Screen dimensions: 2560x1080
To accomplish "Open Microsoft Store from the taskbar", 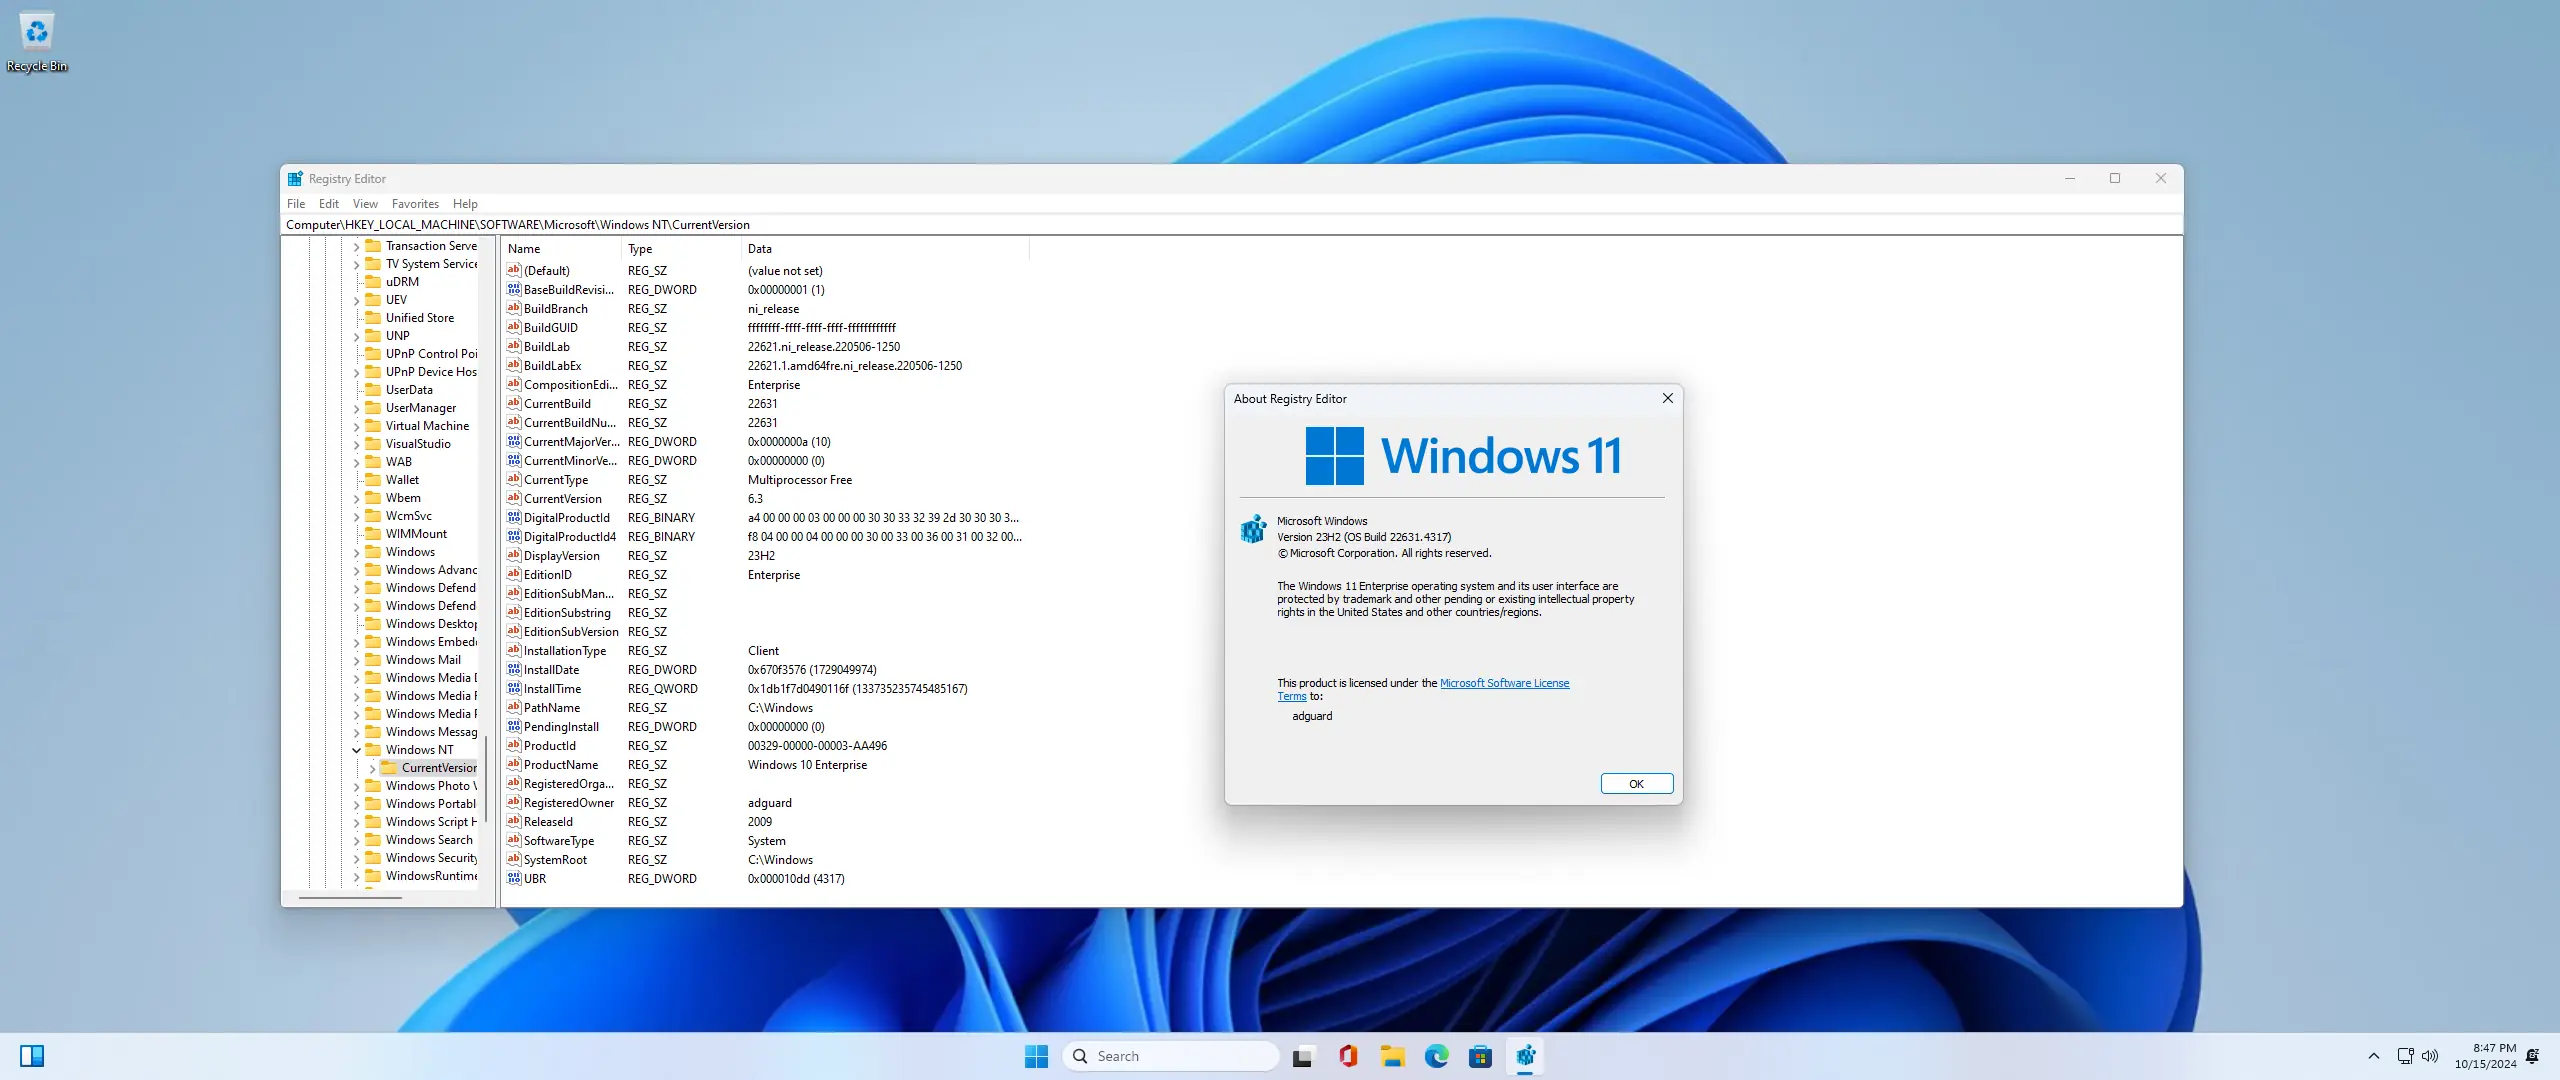I will (1480, 1056).
